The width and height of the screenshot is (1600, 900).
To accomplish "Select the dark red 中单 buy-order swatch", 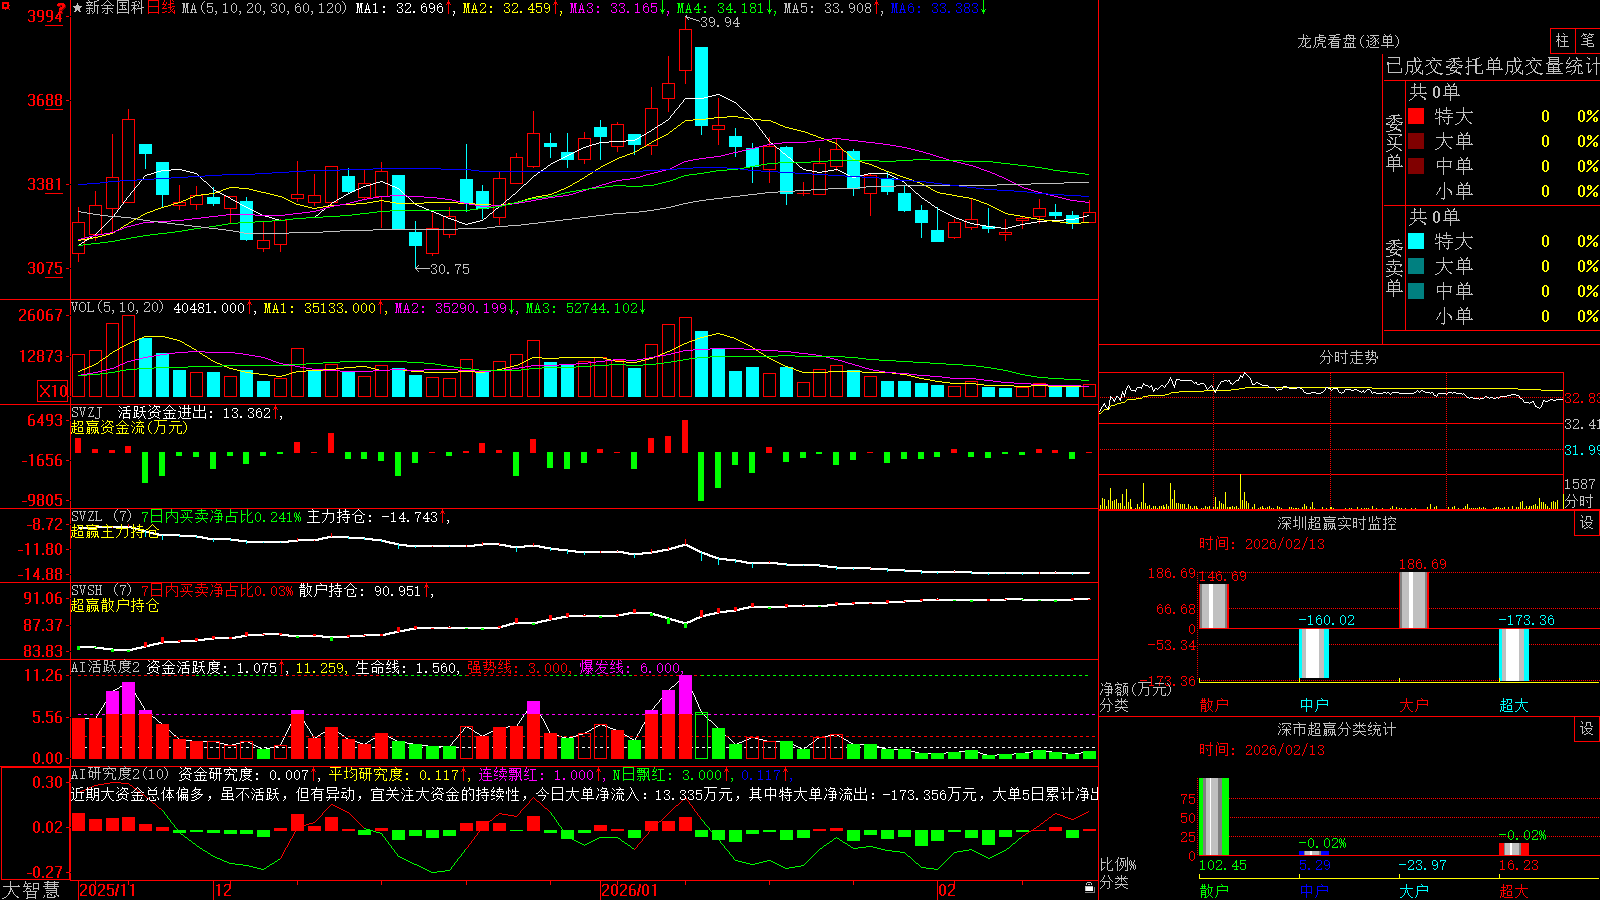I will 1416,166.
